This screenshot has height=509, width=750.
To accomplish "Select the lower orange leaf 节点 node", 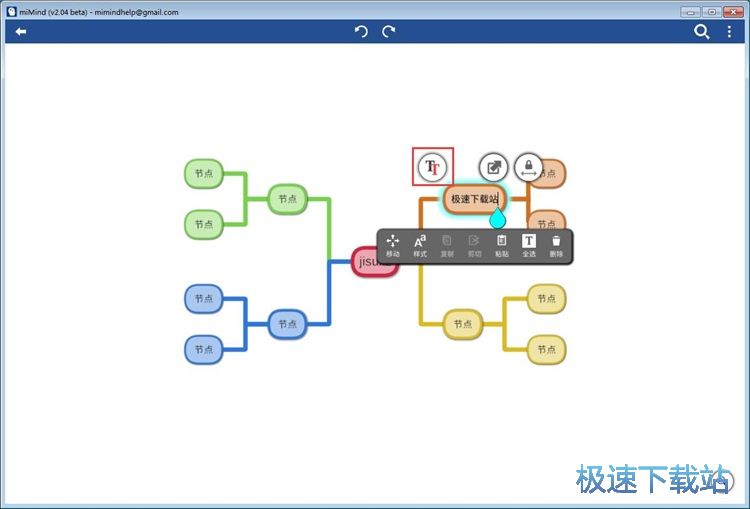I will pyautogui.click(x=547, y=221).
